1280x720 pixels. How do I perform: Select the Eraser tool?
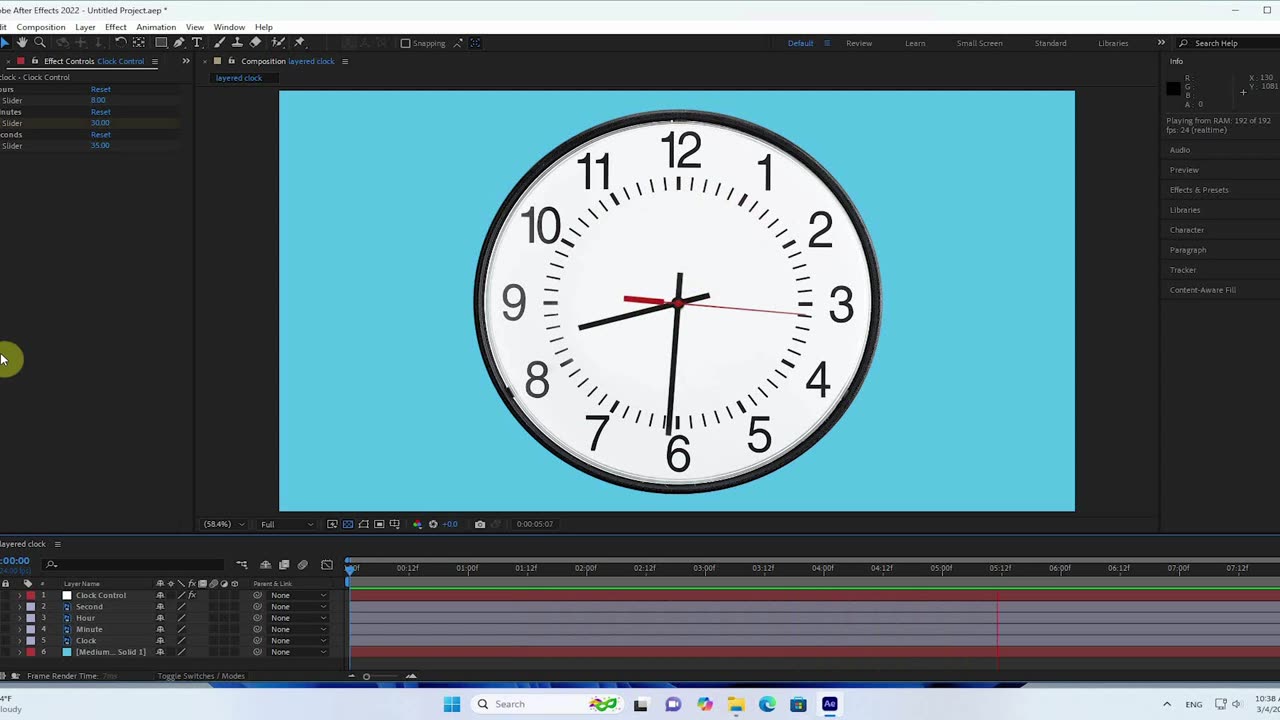255,43
